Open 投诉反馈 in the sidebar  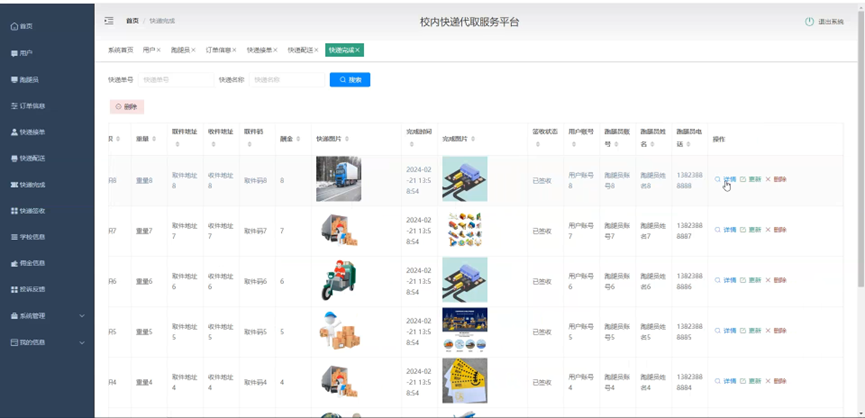28,289
